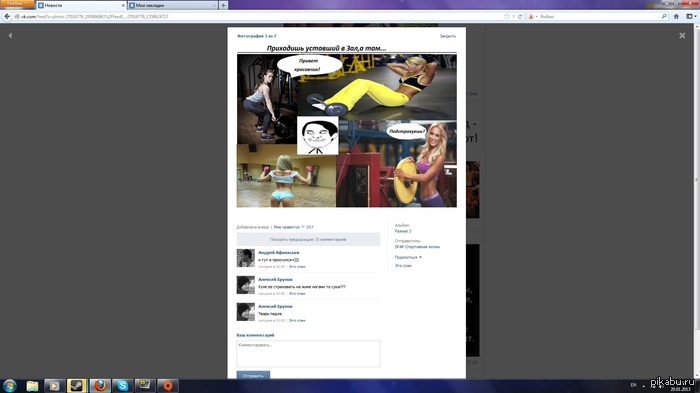
Task: Close photo viewer with the X icon
Action: pyautogui.click(x=682, y=35)
